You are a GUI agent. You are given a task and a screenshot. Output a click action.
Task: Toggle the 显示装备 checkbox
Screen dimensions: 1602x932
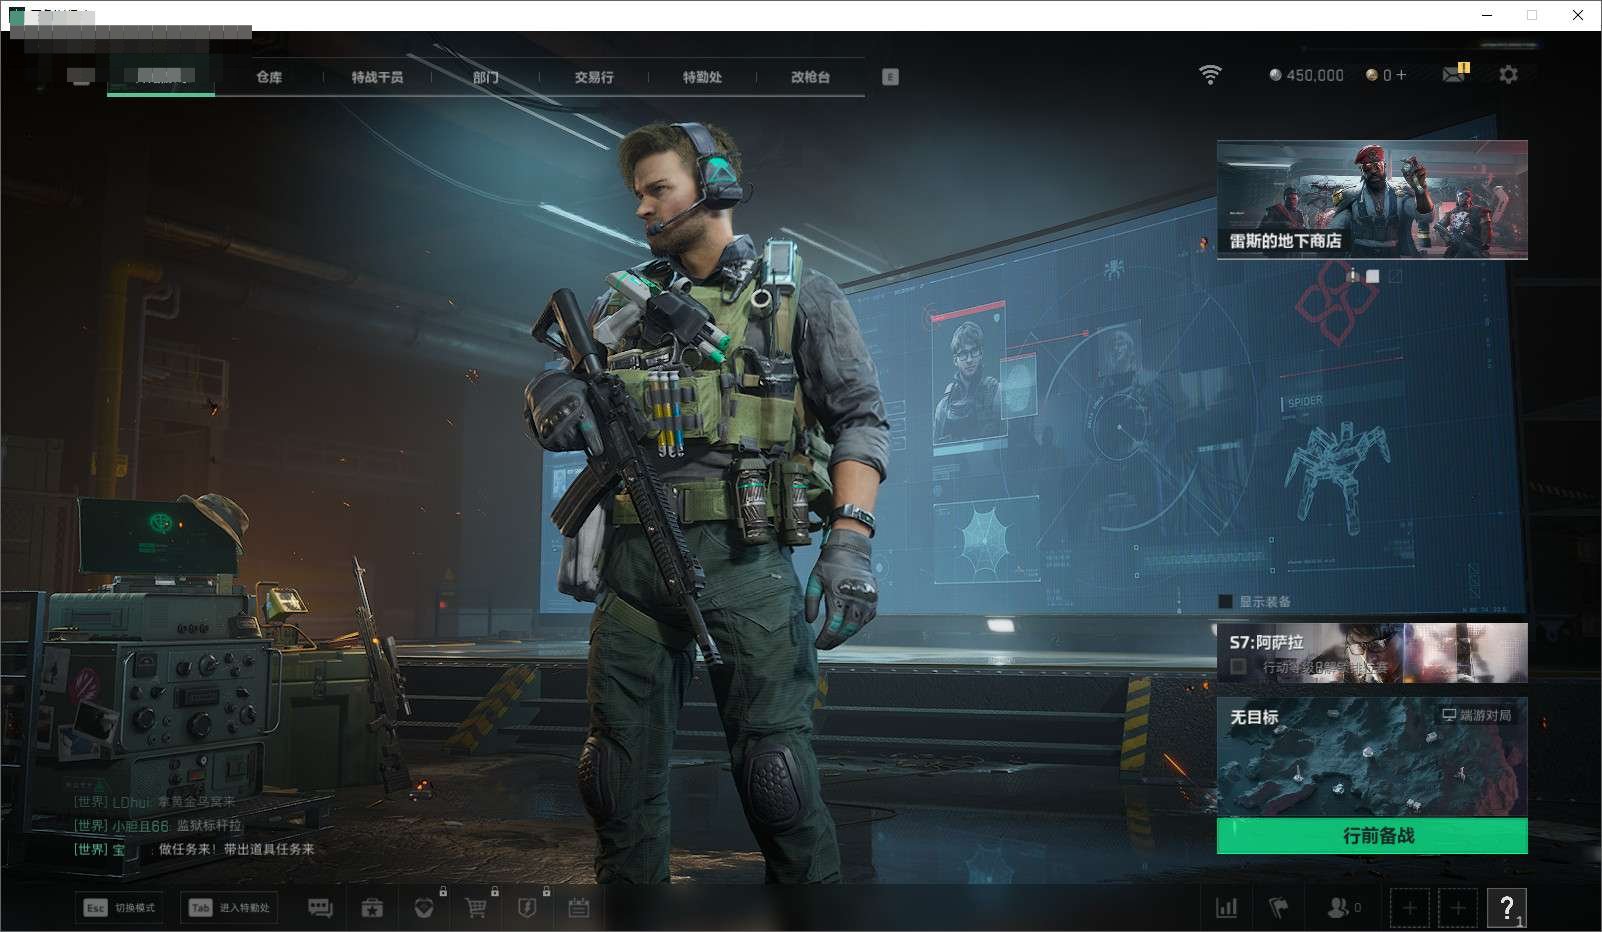[x=1225, y=602]
